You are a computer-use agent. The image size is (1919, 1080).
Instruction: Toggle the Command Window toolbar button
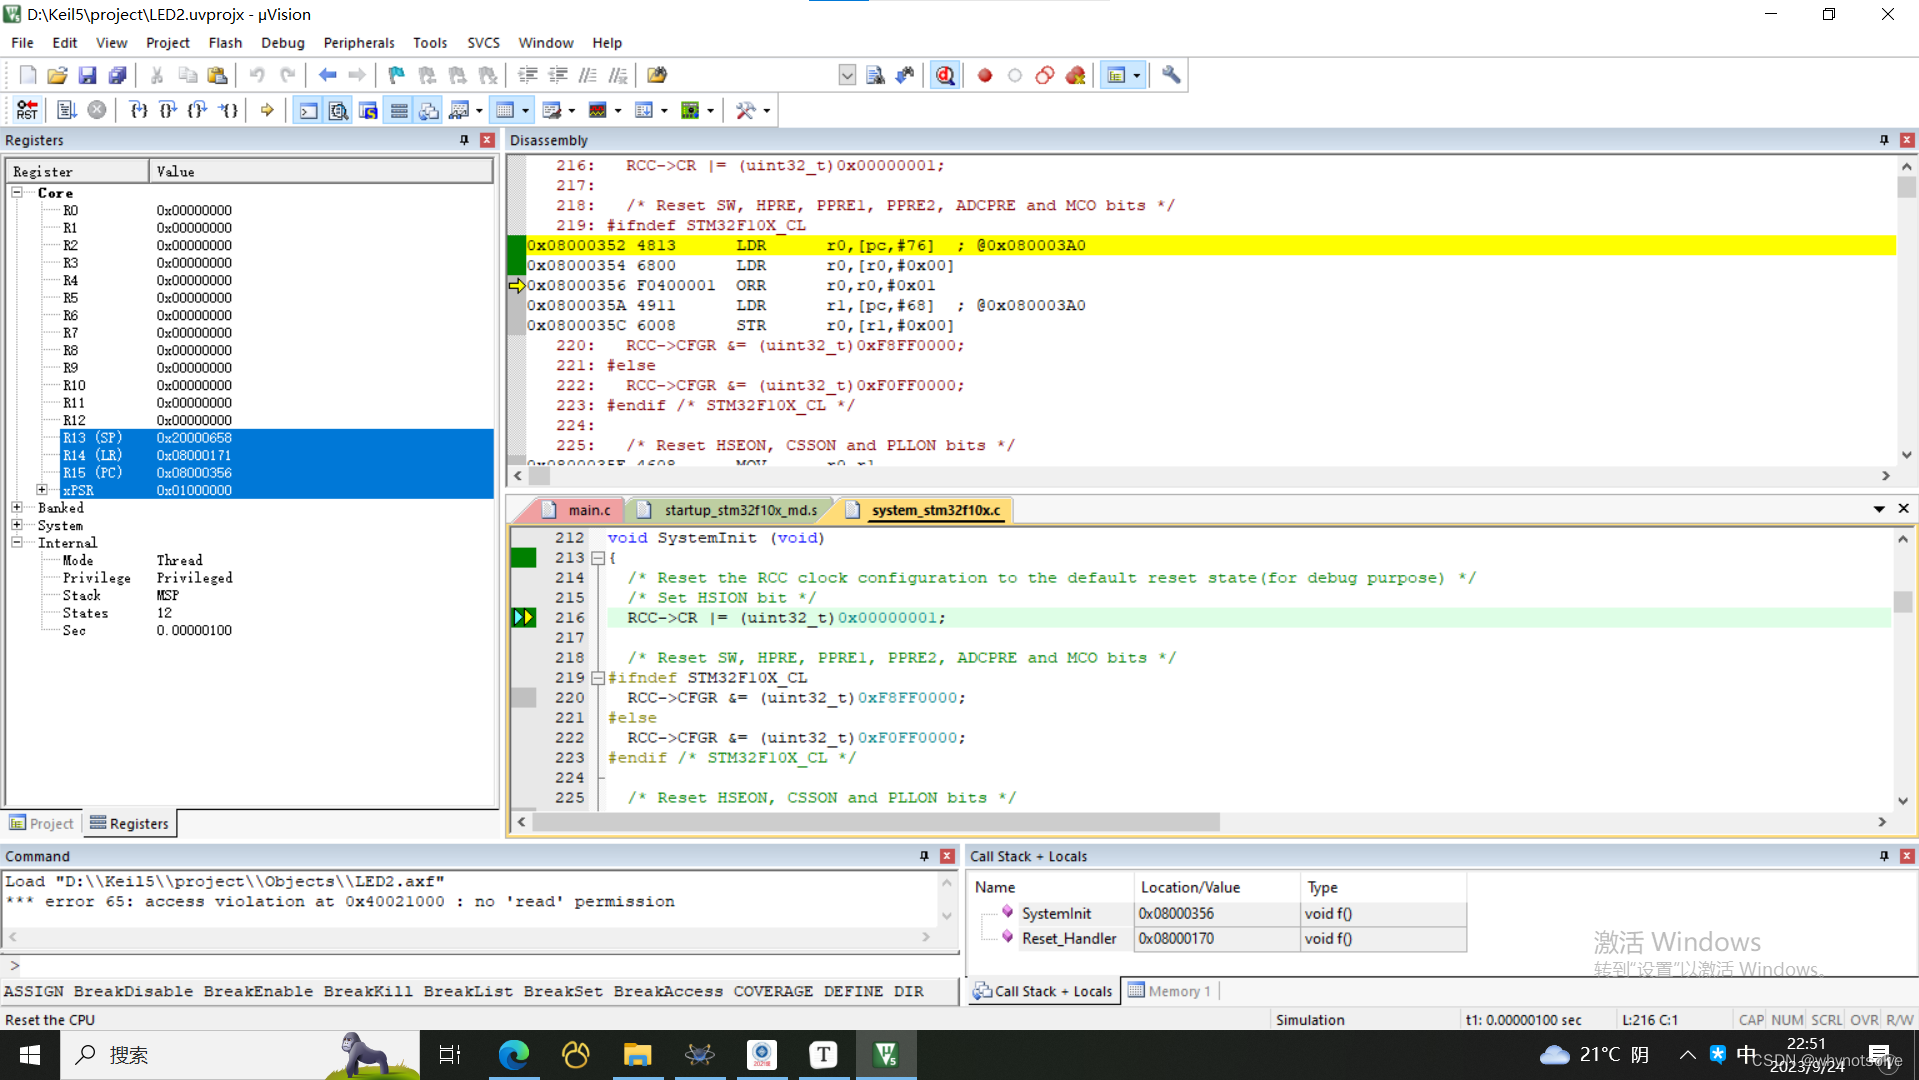pyautogui.click(x=309, y=110)
